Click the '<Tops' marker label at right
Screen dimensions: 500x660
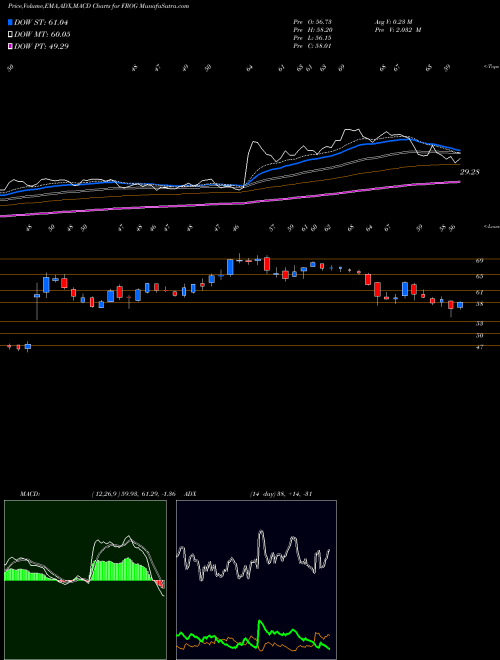[491, 67]
